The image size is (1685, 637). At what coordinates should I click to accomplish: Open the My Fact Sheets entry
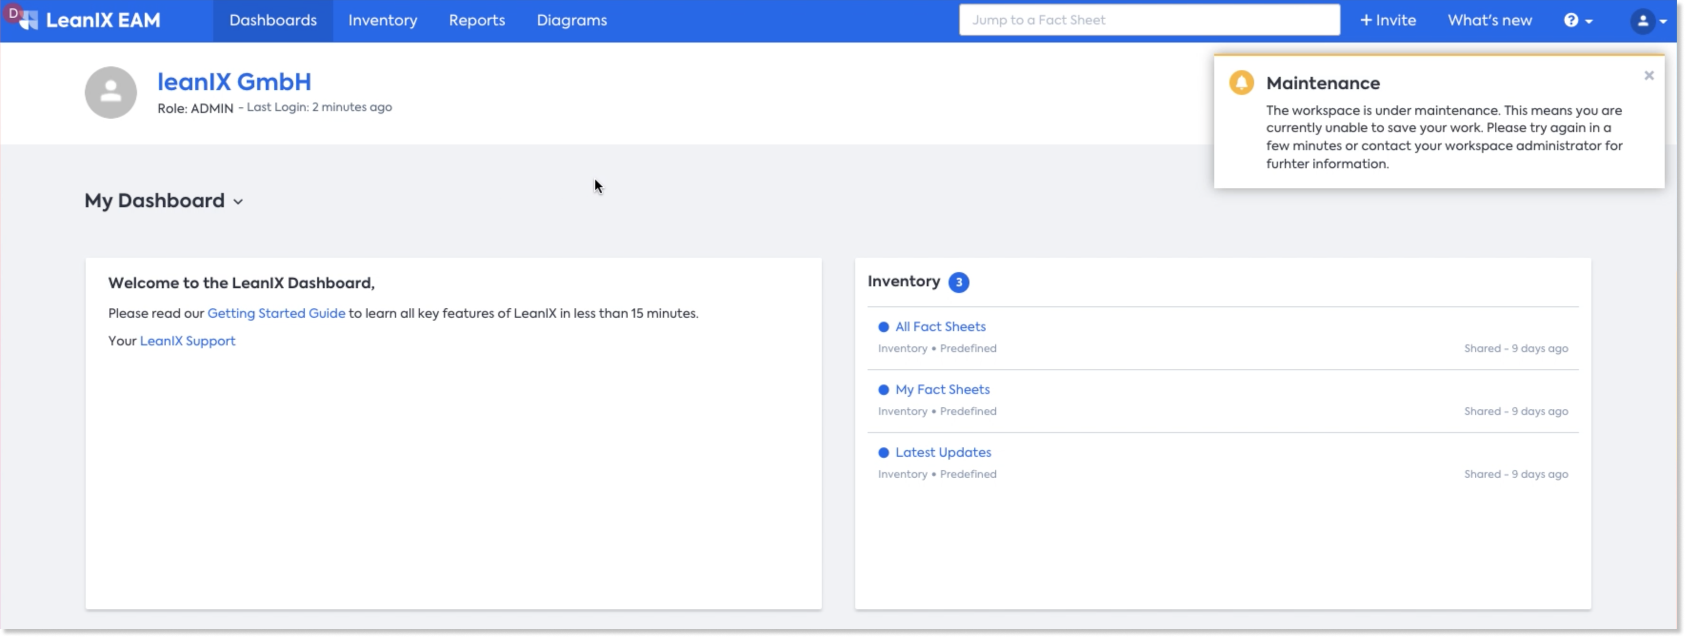coord(942,390)
